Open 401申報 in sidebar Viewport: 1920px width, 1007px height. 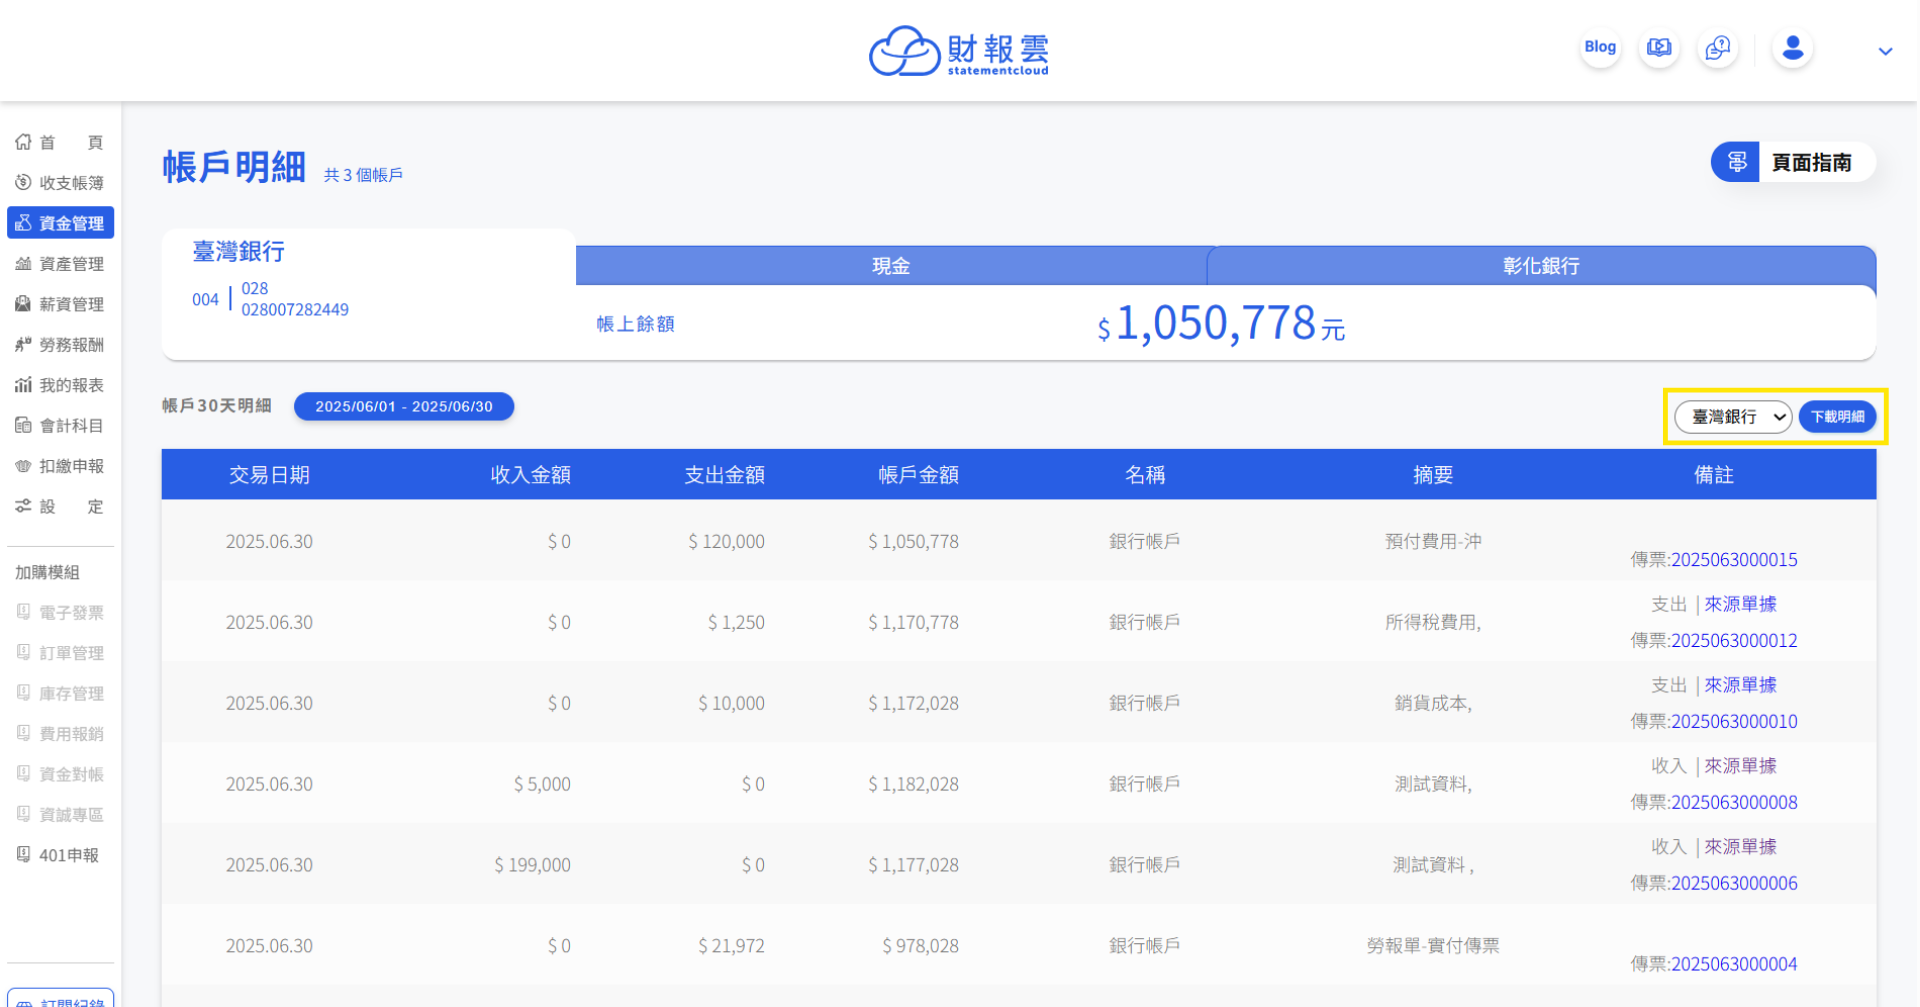tap(60, 855)
